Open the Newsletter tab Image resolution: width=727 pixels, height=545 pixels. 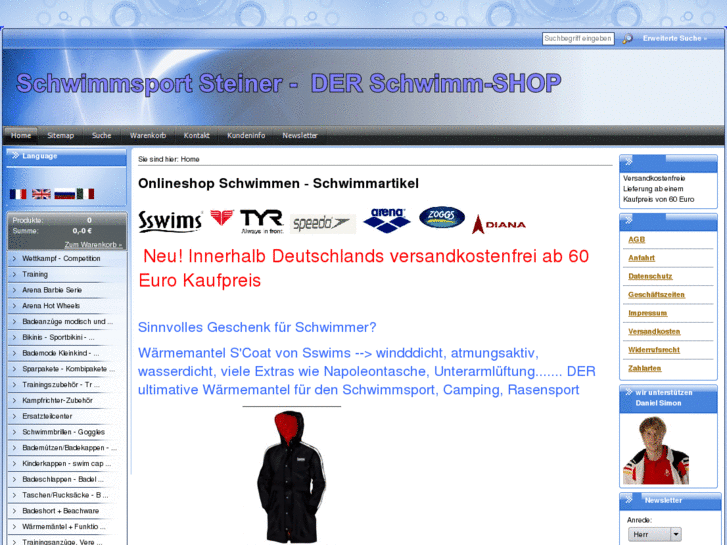coord(300,135)
